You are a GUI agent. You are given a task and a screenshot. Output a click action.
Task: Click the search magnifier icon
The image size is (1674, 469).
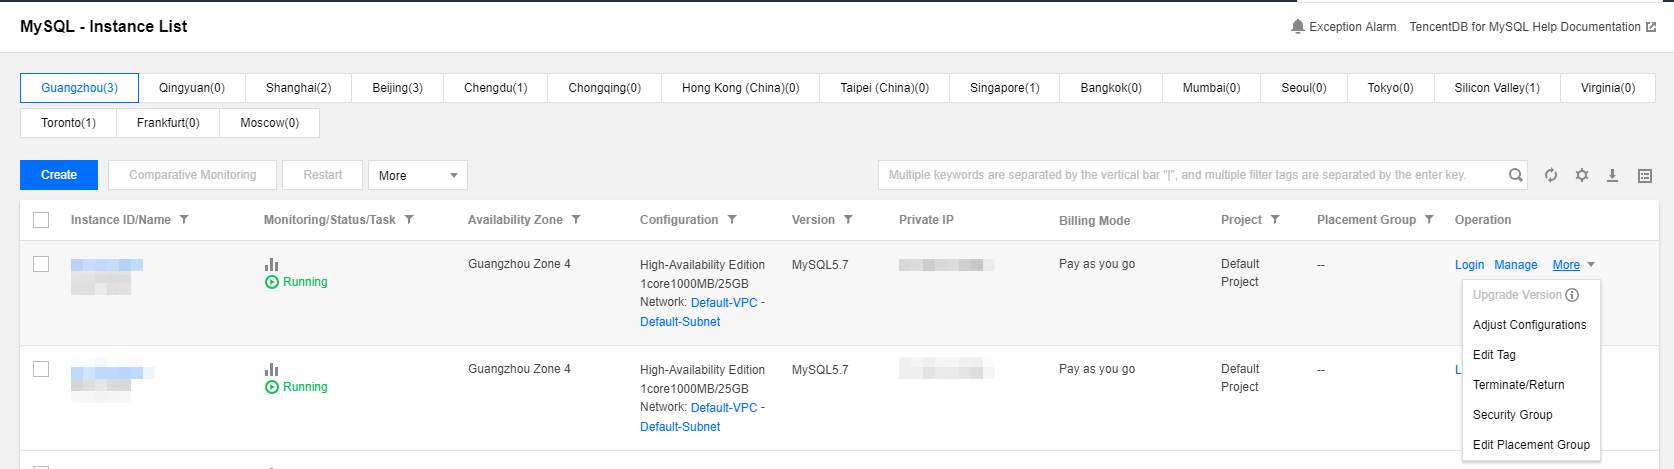pos(1516,175)
